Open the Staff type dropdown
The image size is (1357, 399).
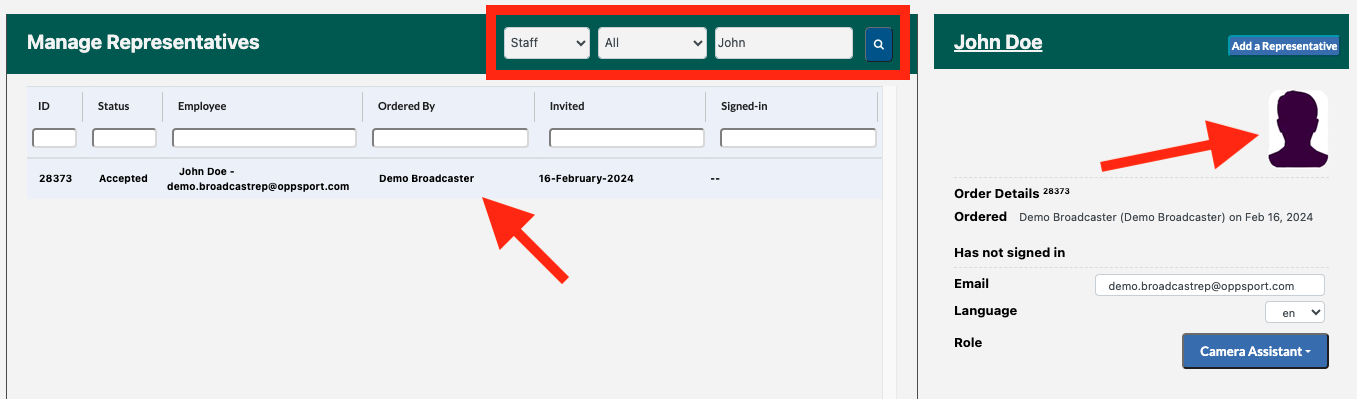pyautogui.click(x=547, y=43)
